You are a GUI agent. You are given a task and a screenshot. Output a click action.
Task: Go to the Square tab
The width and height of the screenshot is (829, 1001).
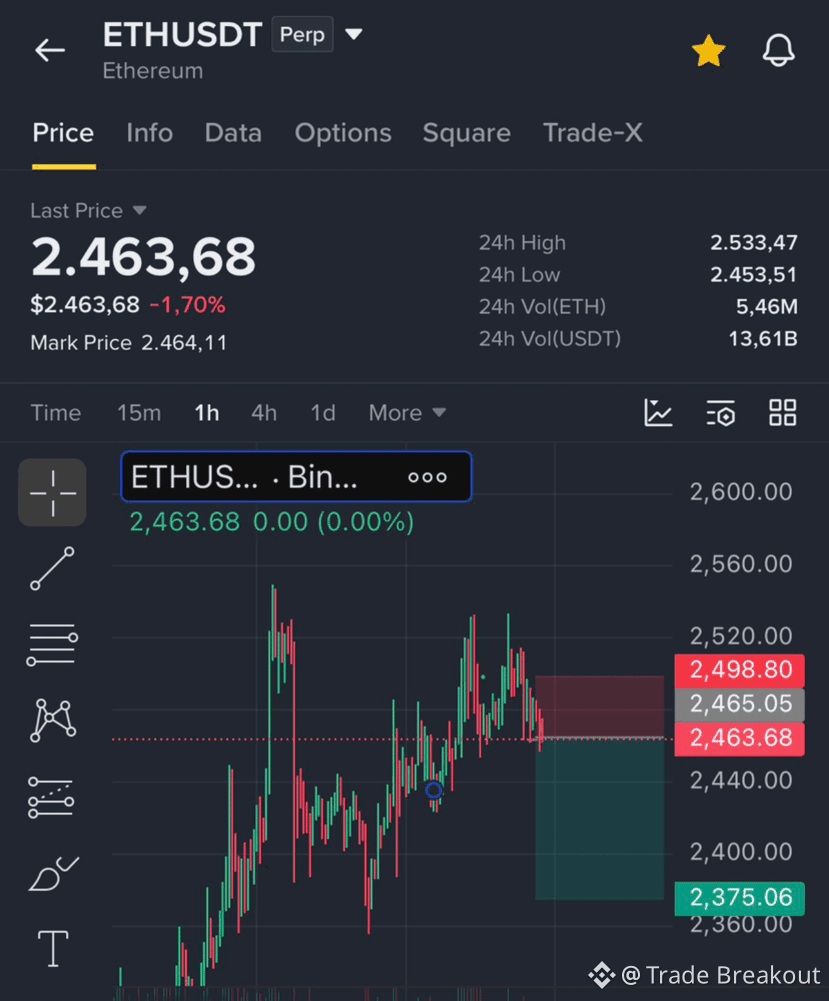point(467,133)
